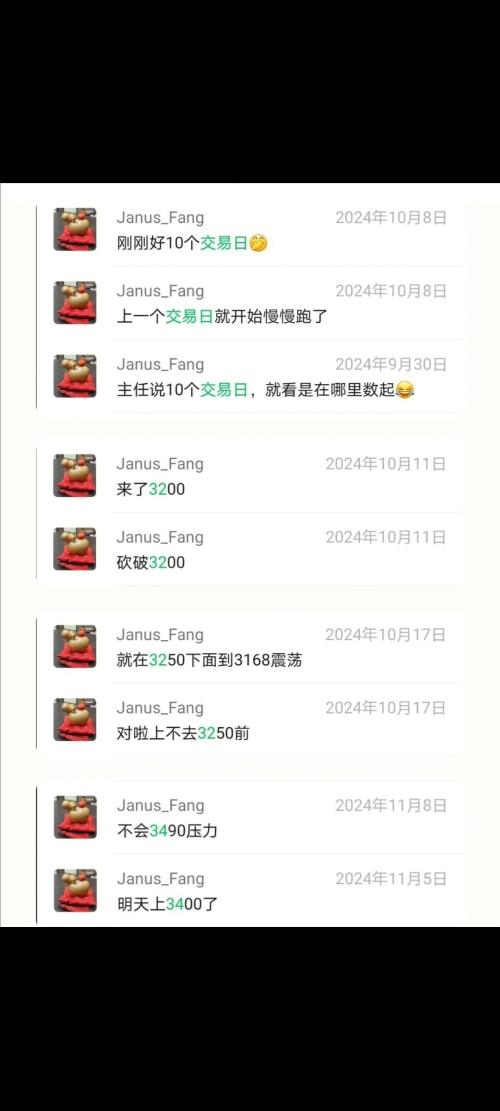Click Janus_Fang name on 对啦上不去3250前 message
Screen dimensions: 500x1111
tap(160, 708)
